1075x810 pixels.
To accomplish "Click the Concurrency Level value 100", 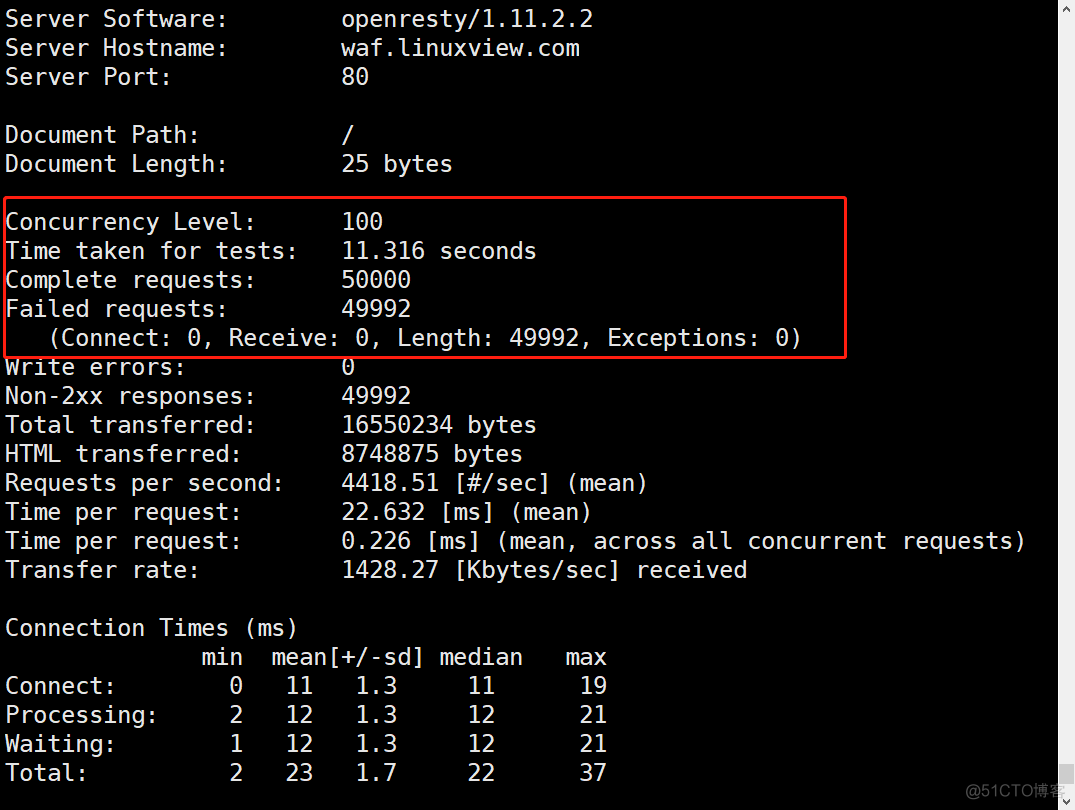I will [x=362, y=222].
